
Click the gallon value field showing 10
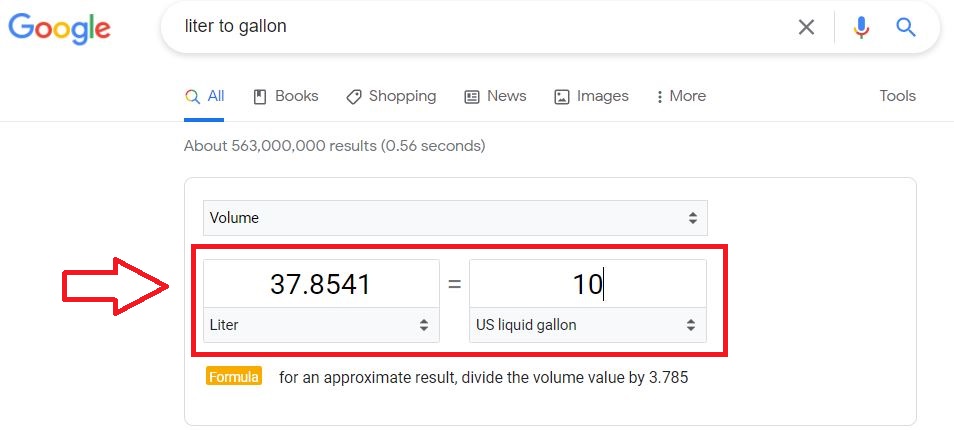click(x=588, y=284)
